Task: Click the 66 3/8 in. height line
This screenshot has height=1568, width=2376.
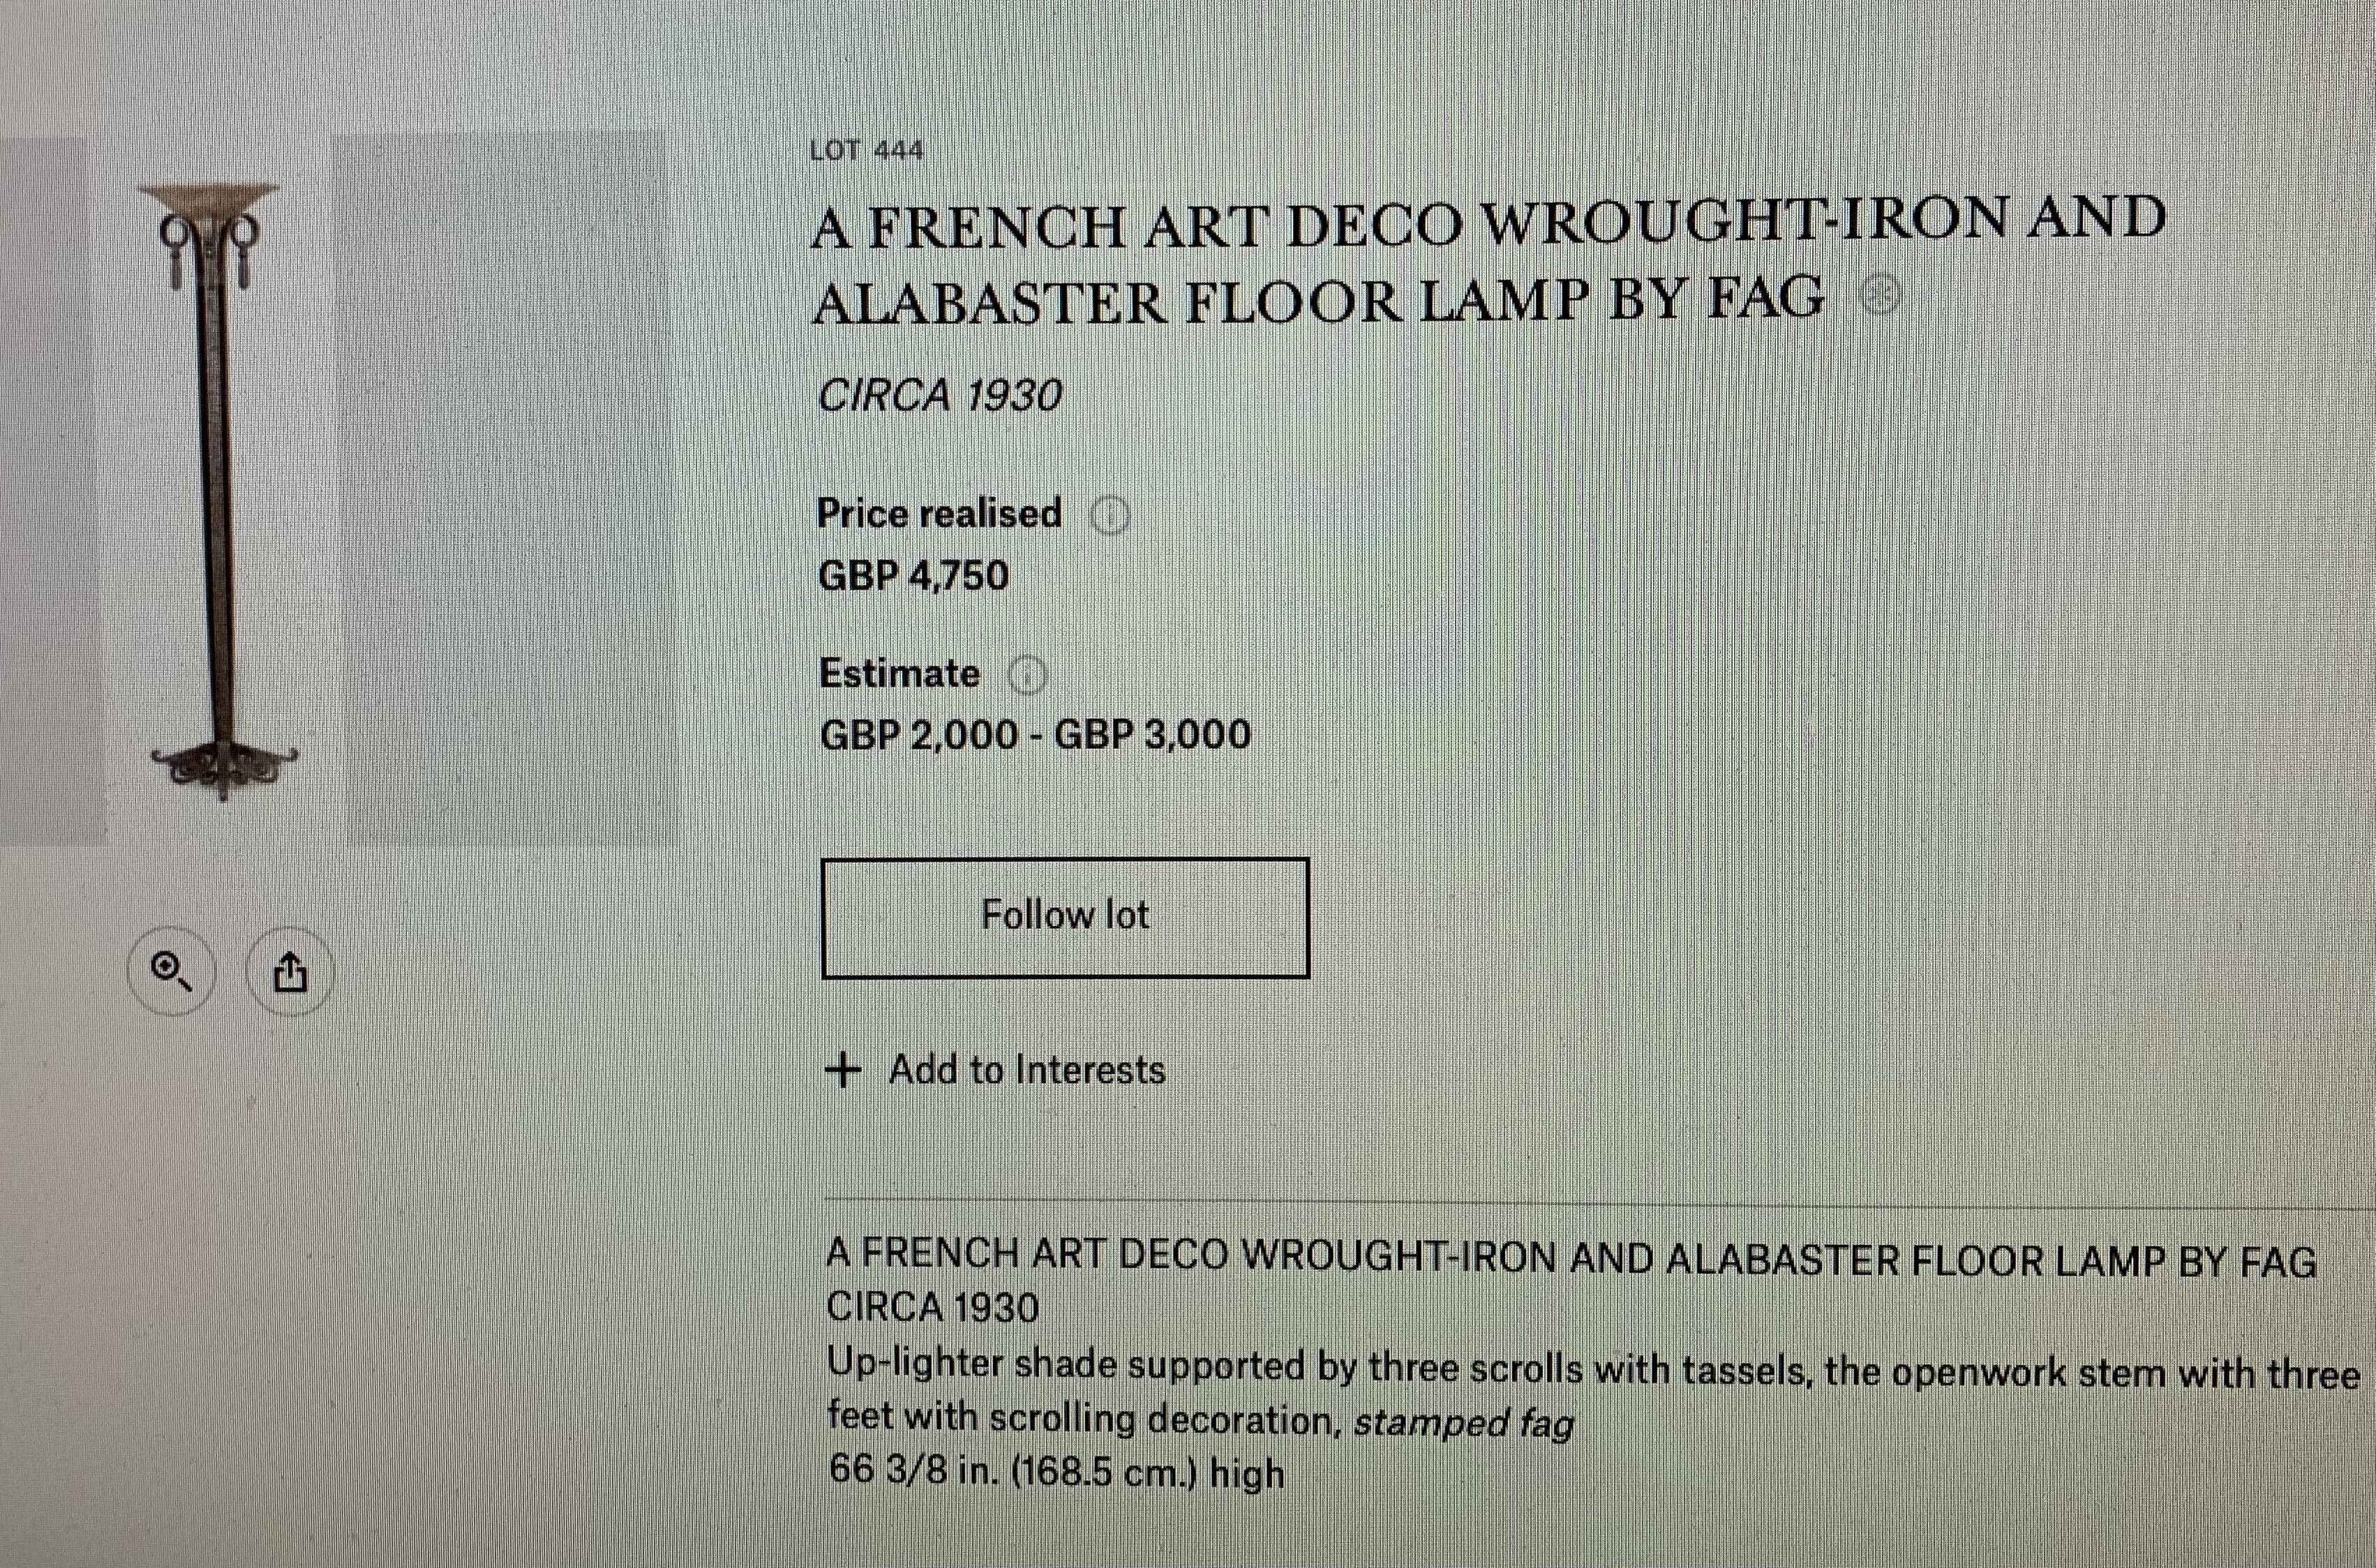Action: pos(1056,1472)
